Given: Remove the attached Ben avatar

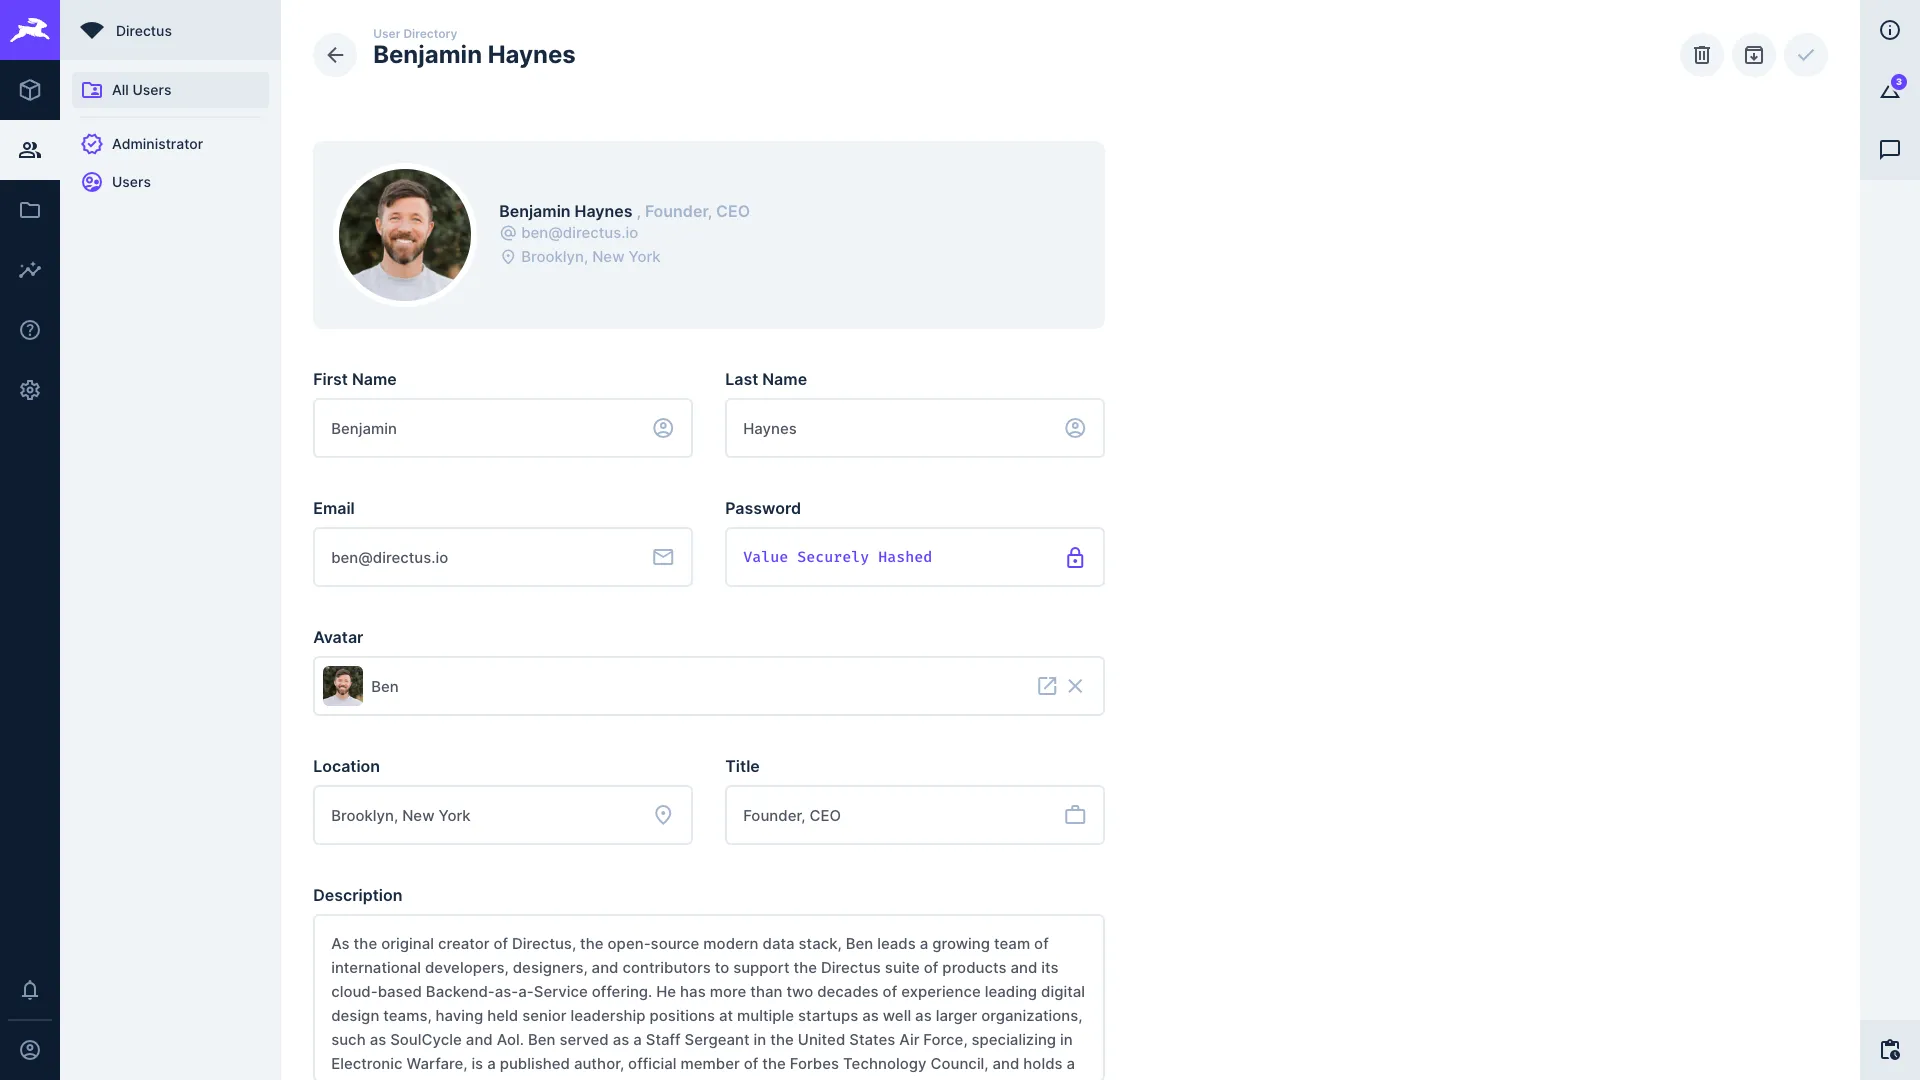Looking at the screenshot, I should pyautogui.click(x=1076, y=686).
